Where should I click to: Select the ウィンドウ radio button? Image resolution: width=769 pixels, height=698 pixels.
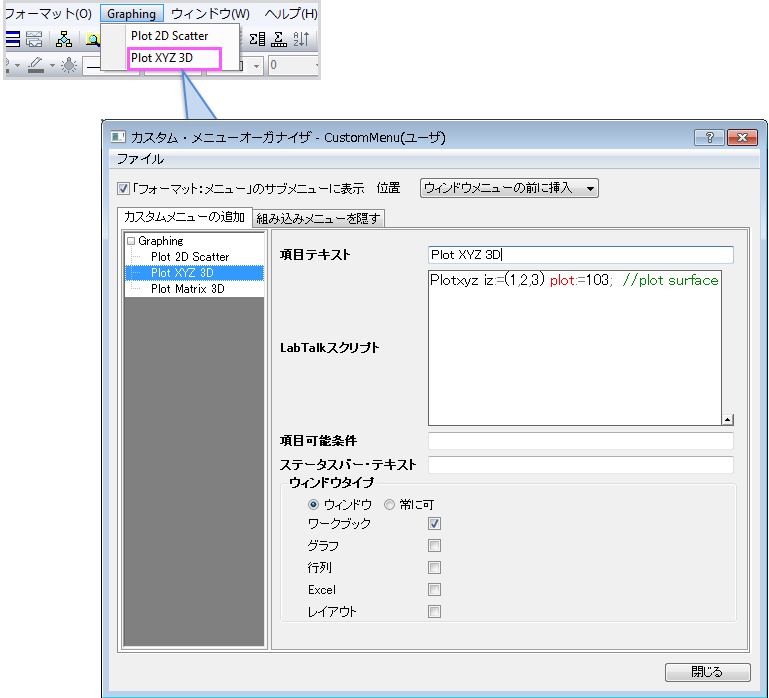click(x=313, y=504)
